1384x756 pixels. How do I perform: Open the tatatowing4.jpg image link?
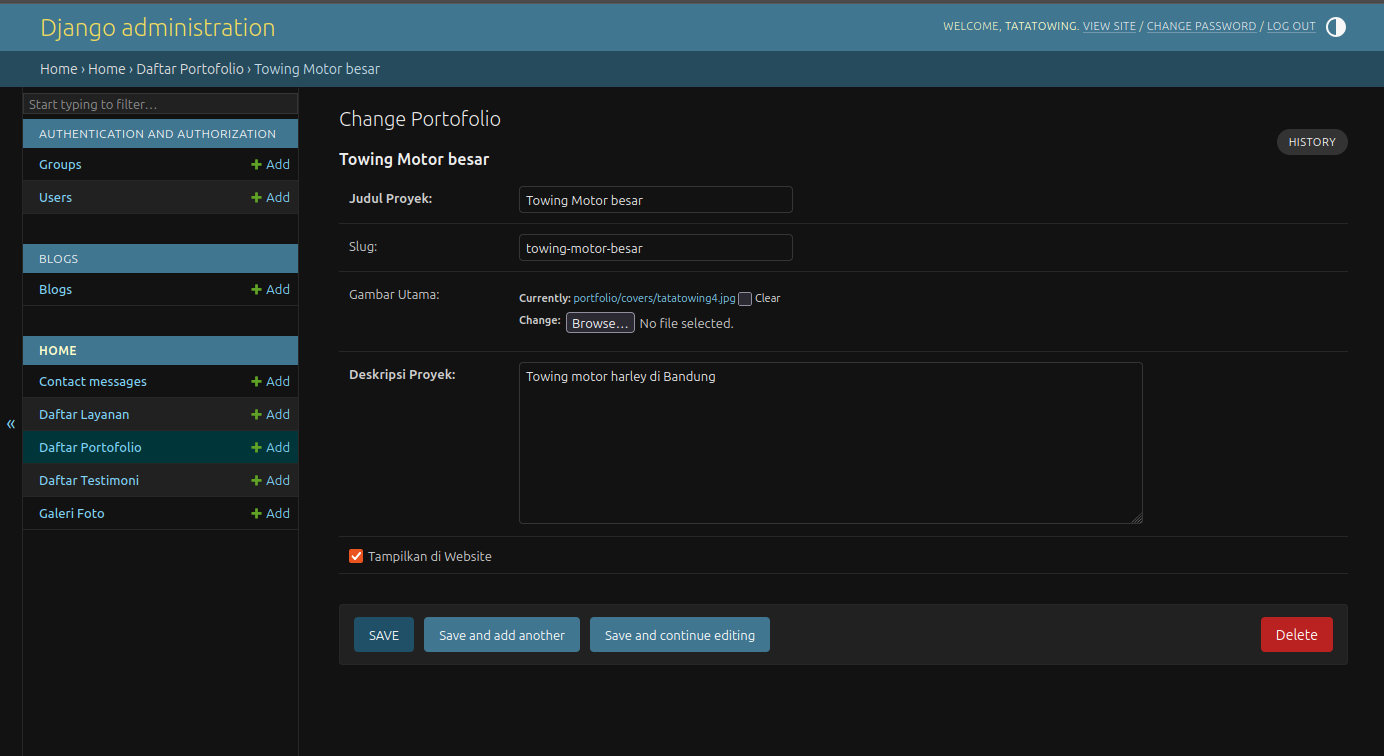654,298
